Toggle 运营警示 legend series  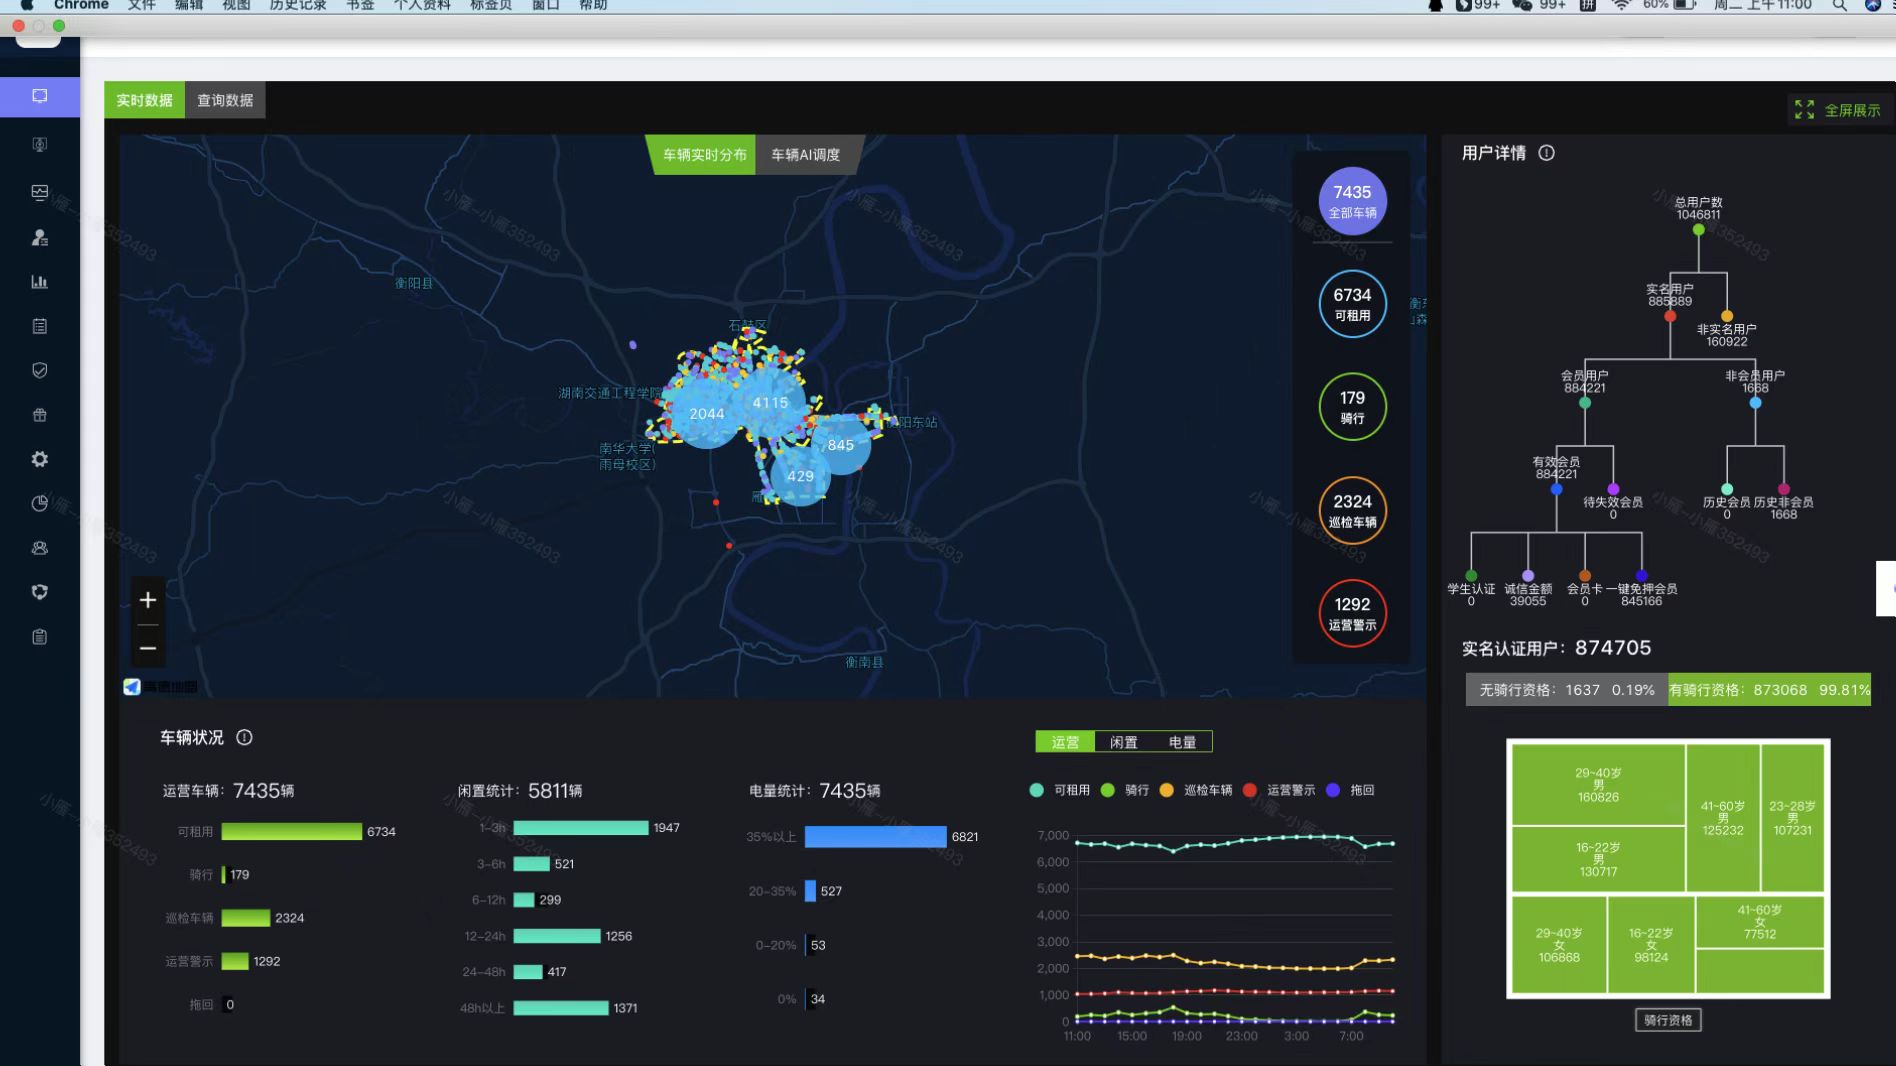(x=1278, y=790)
